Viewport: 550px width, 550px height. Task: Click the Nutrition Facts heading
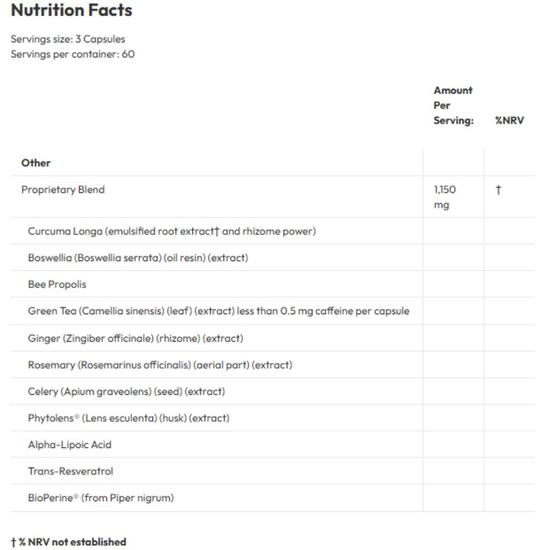(72, 10)
